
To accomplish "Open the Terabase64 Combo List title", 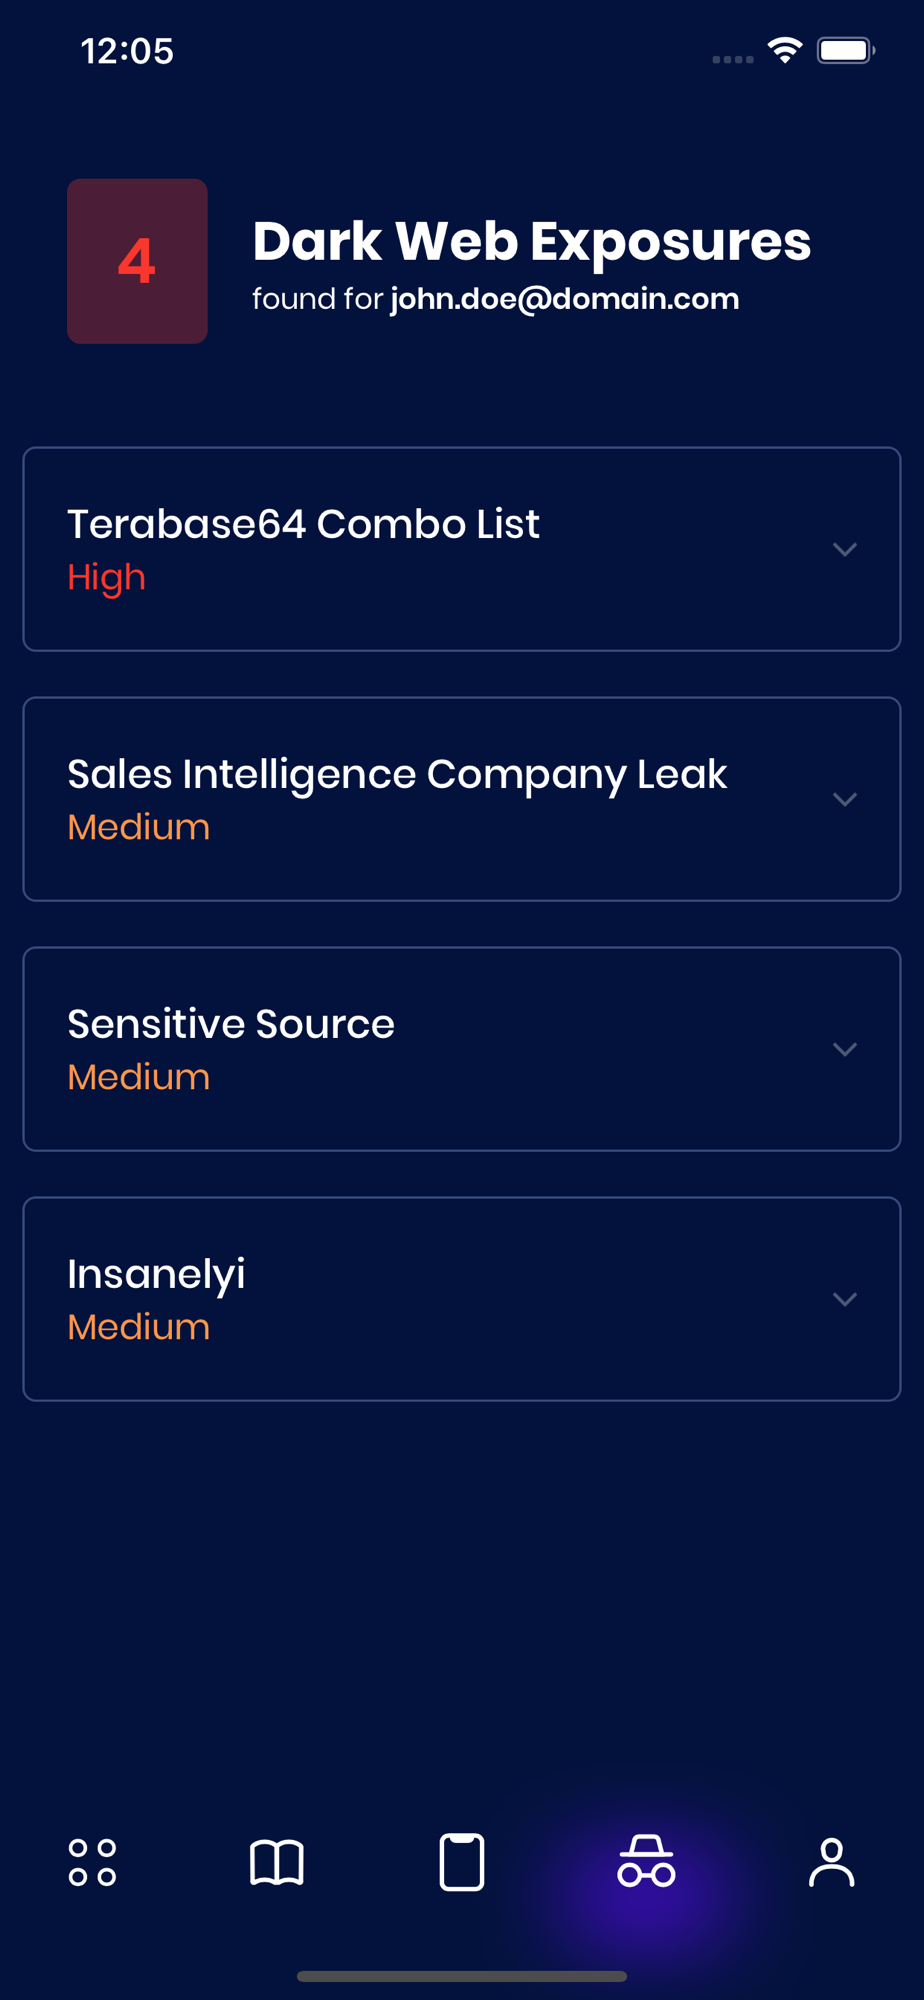I will click(x=303, y=524).
